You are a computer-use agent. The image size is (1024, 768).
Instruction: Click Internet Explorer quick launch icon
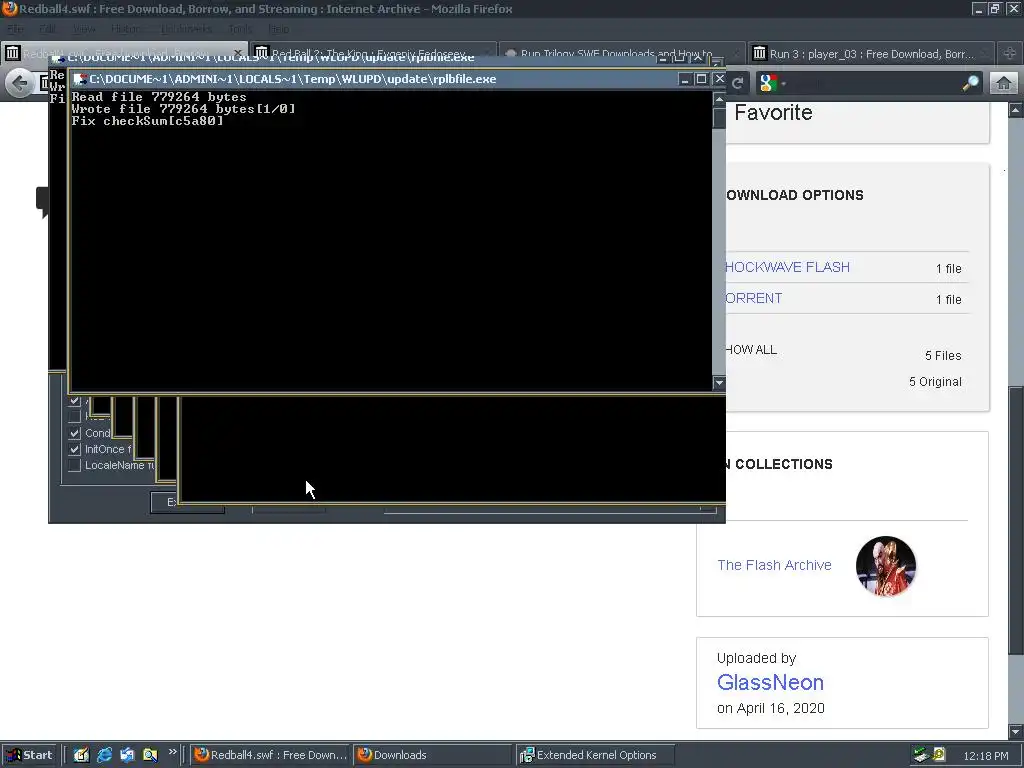pos(104,755)
